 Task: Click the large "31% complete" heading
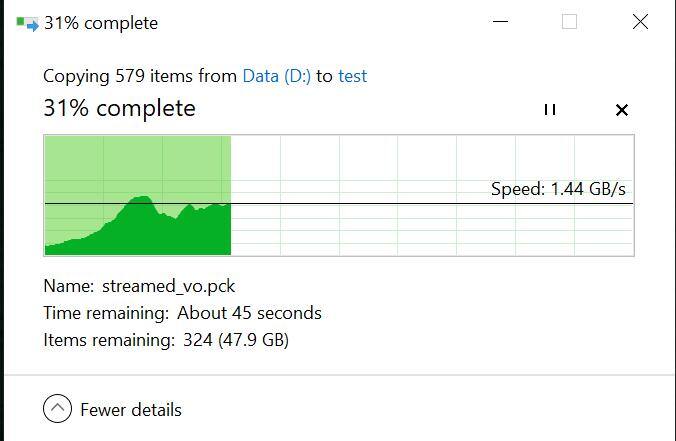tap(119, 108)
